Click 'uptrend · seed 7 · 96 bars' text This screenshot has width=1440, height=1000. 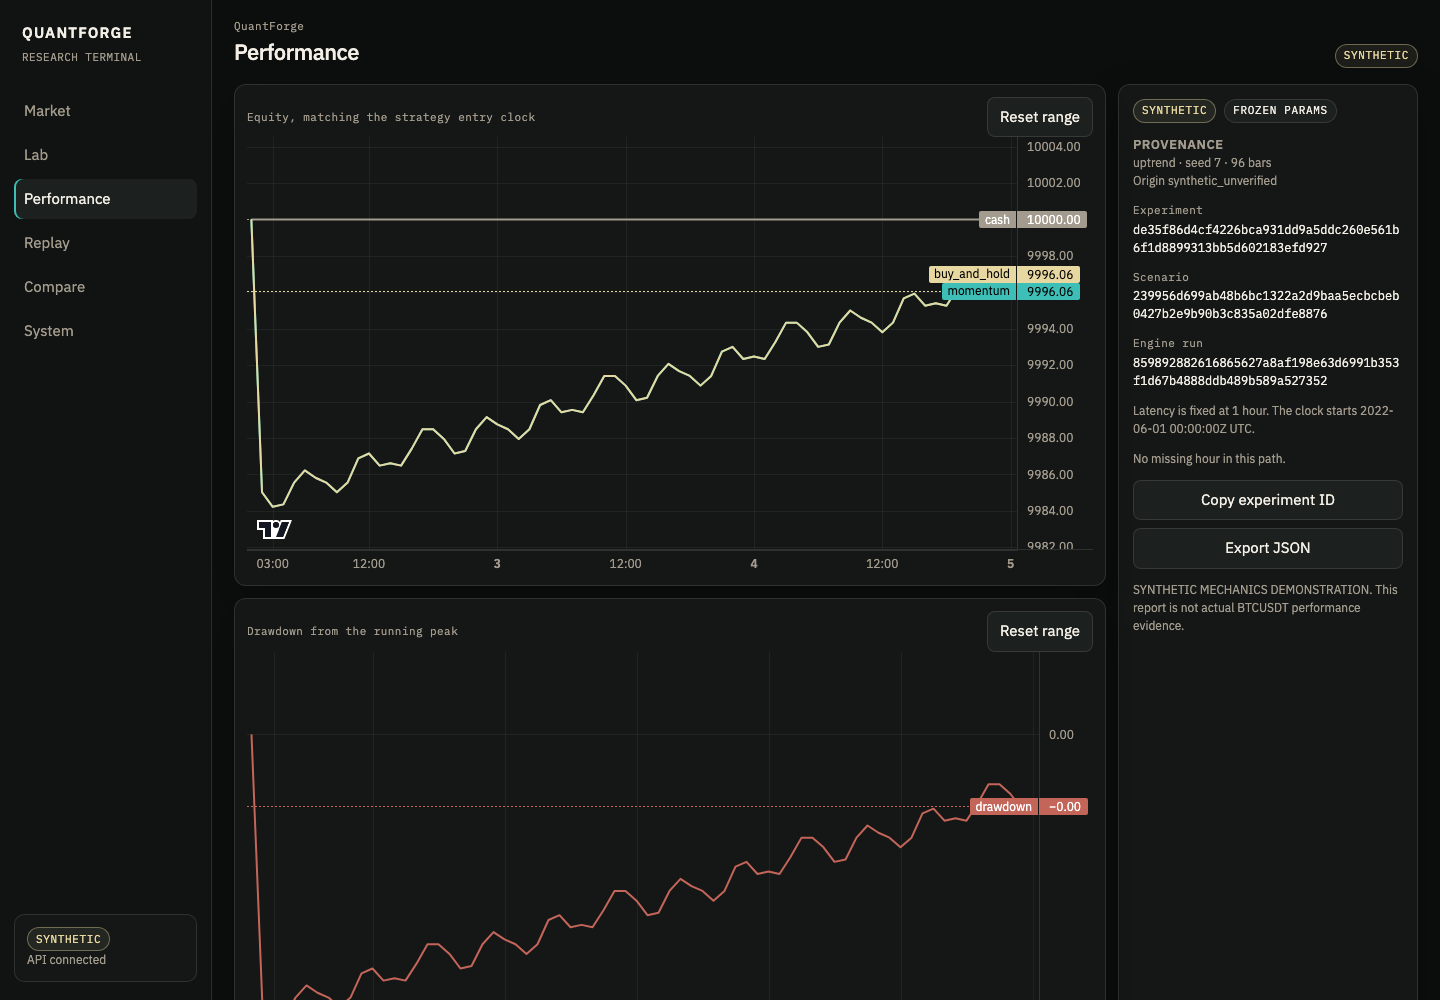pos(1202,163)
